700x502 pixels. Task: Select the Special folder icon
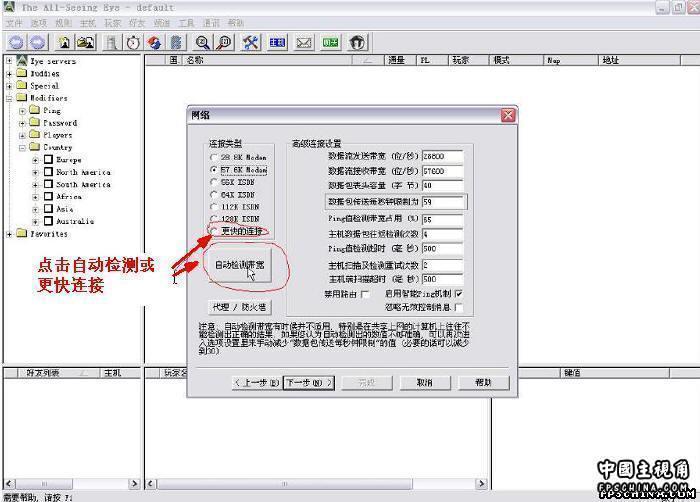click(x=22, y=85)
